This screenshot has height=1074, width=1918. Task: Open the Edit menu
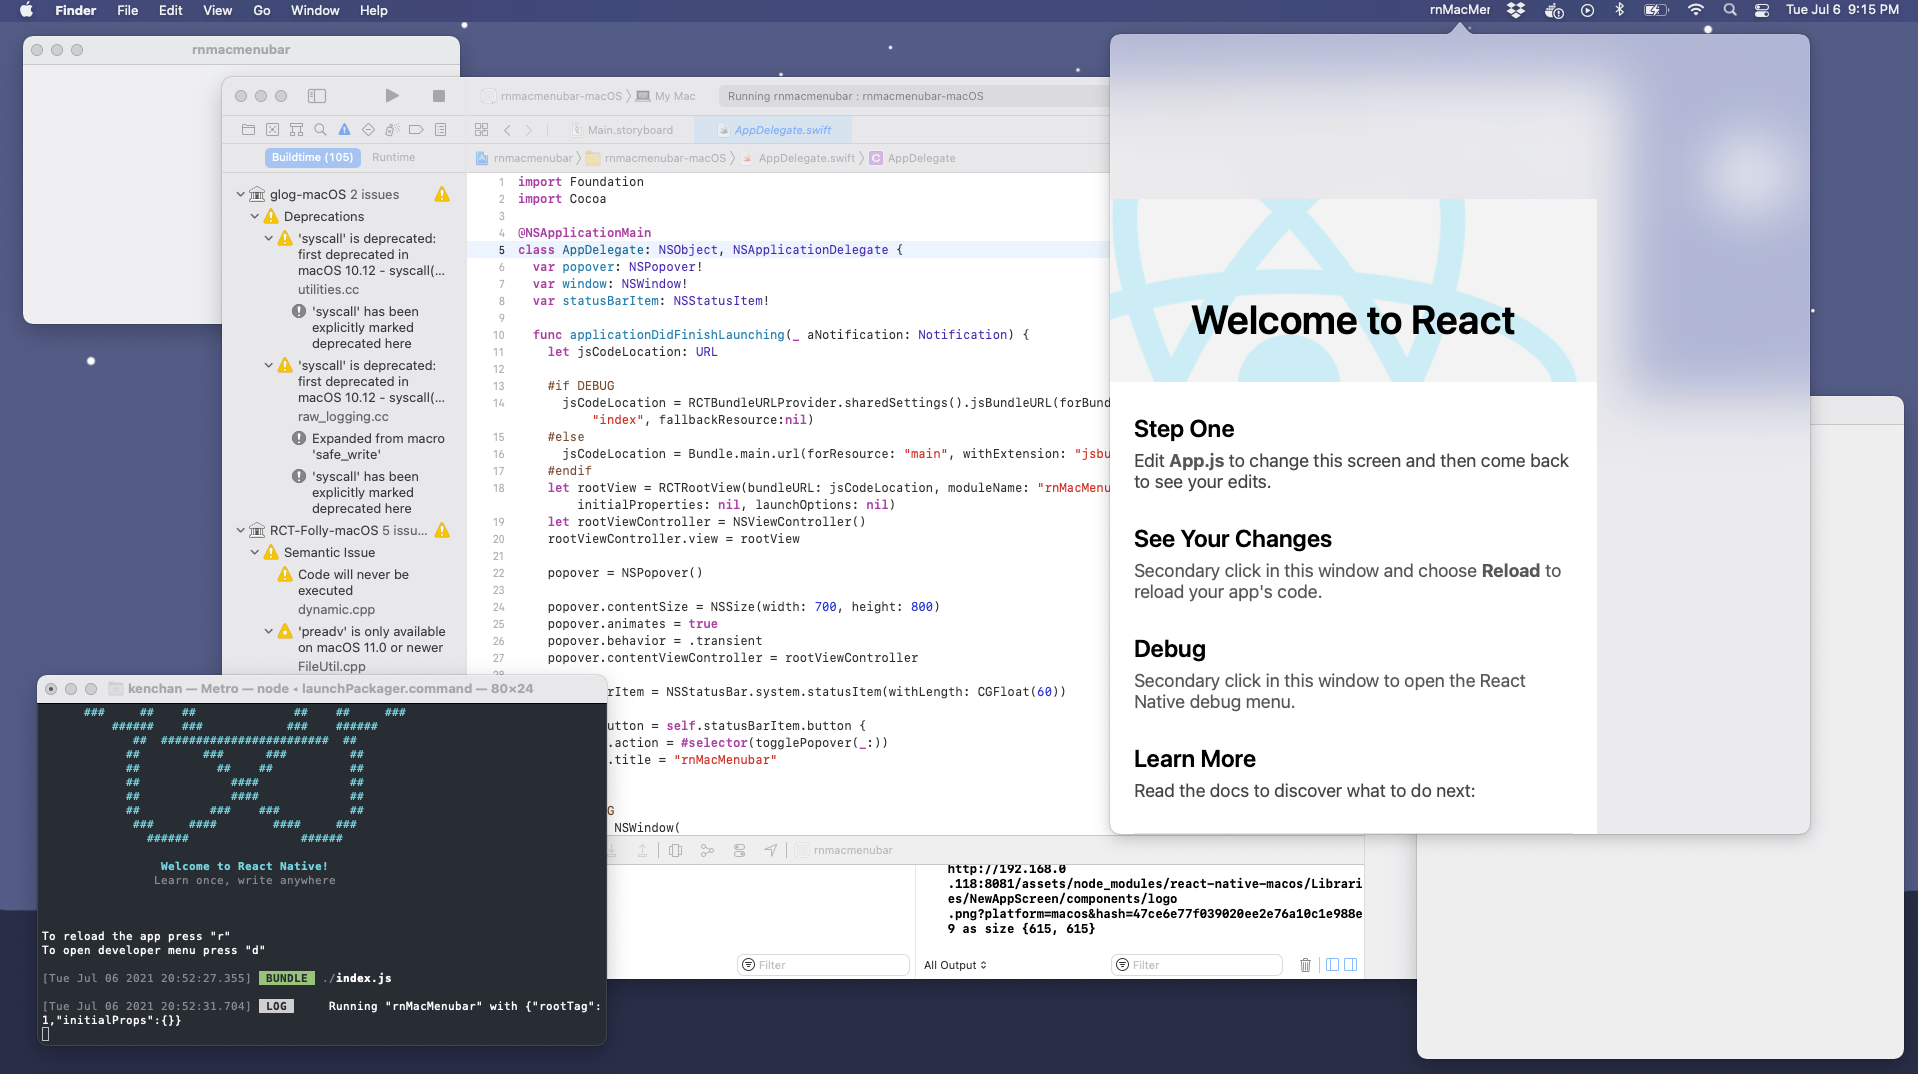coord(171,10)
